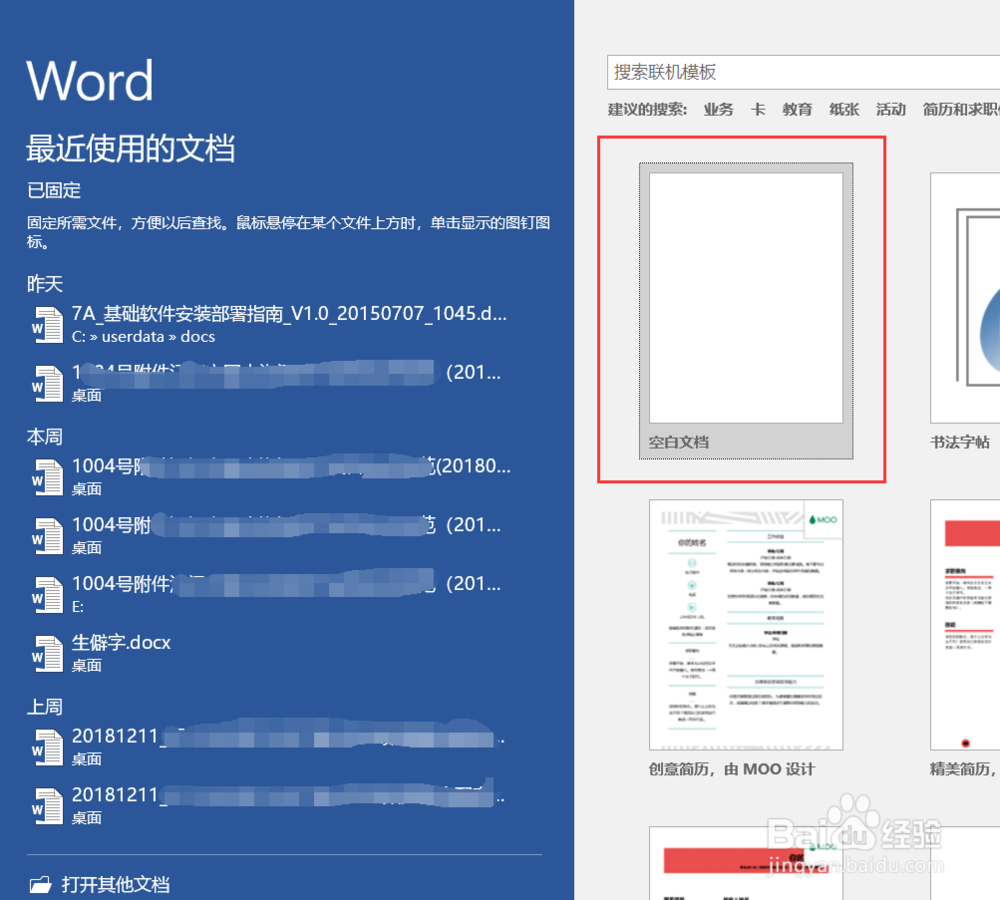Click the folder icon beside 打开其他文档

pyautogui.click(x=40, y=884)
